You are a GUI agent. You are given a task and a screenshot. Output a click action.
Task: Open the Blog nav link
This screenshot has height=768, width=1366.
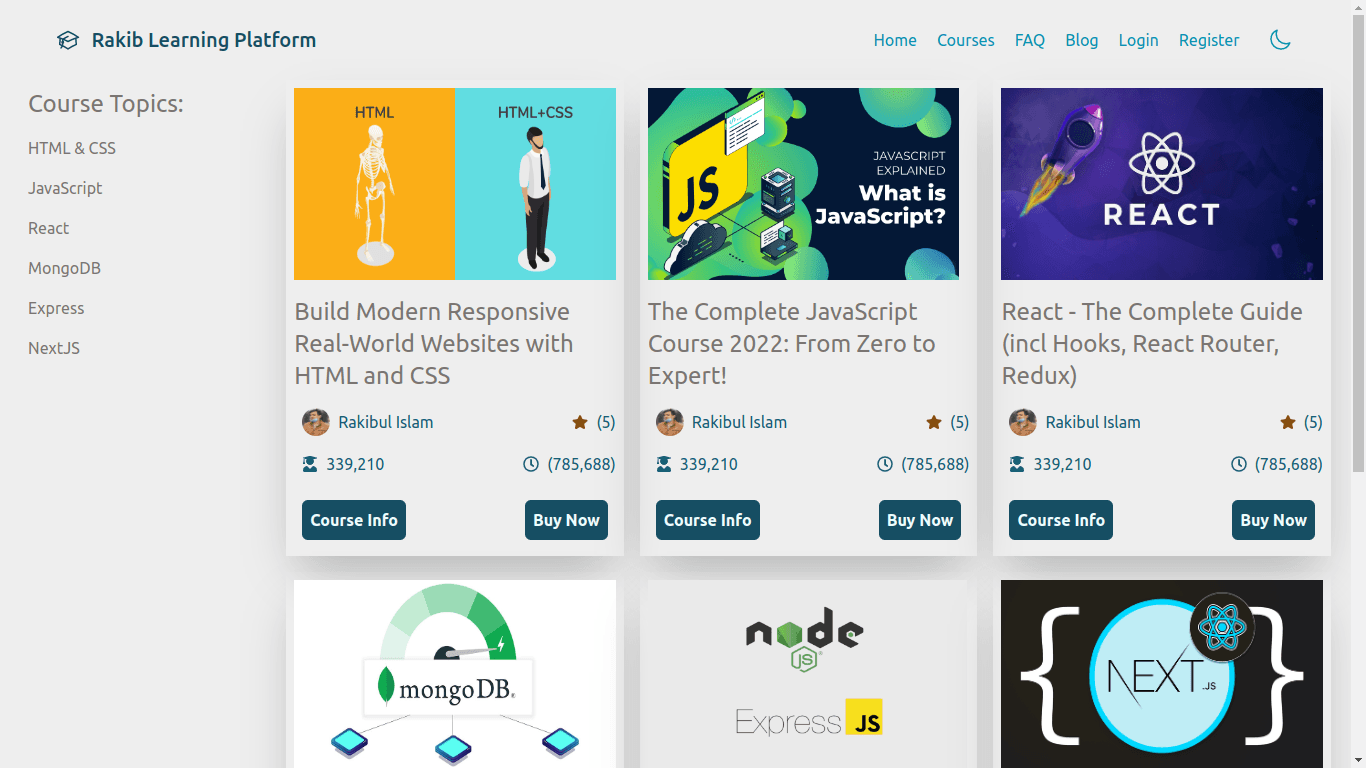tap(1082, 40)
